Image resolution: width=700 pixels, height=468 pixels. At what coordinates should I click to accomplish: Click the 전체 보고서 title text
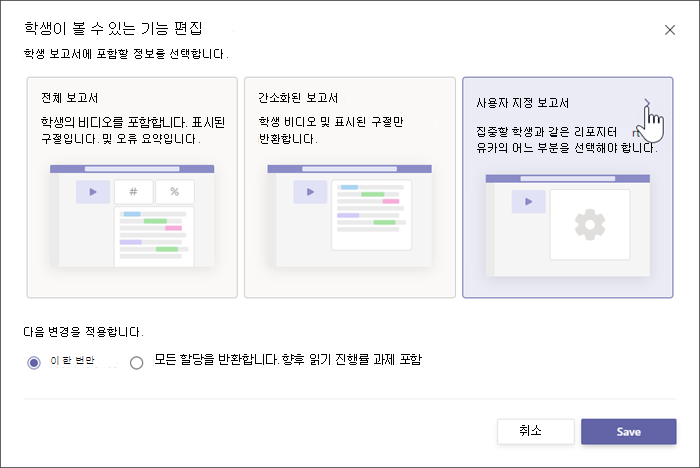click(x=70, y=98)
